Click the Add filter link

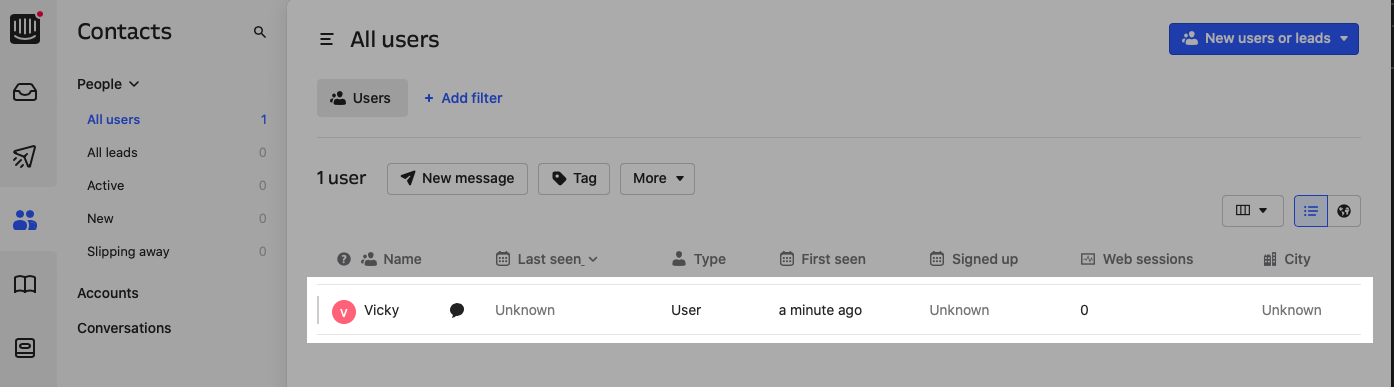pyautogui.click(x=463, y=98)
